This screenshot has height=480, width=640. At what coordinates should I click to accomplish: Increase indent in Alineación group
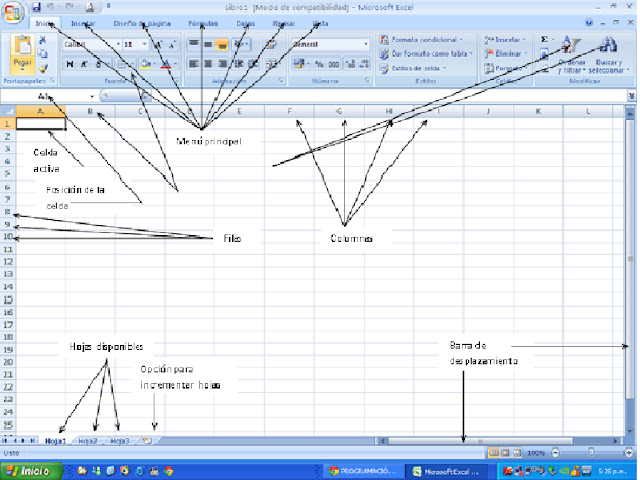pos(253,64)
